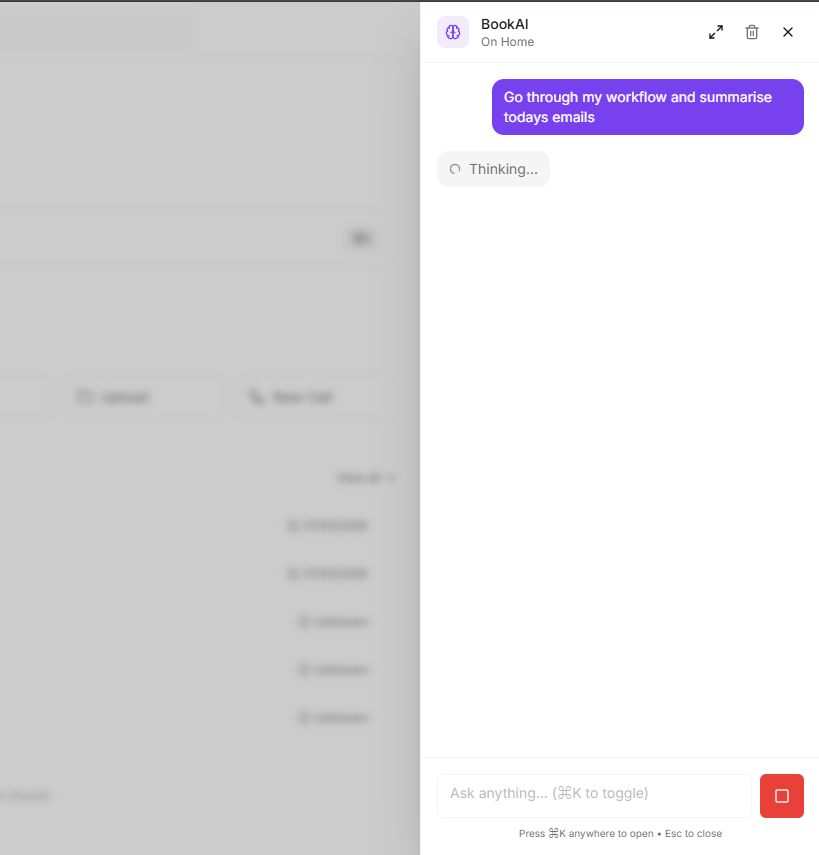Start a New Call from background page
This screenshot has width=819, height=855.
click(x=290, y=397)
